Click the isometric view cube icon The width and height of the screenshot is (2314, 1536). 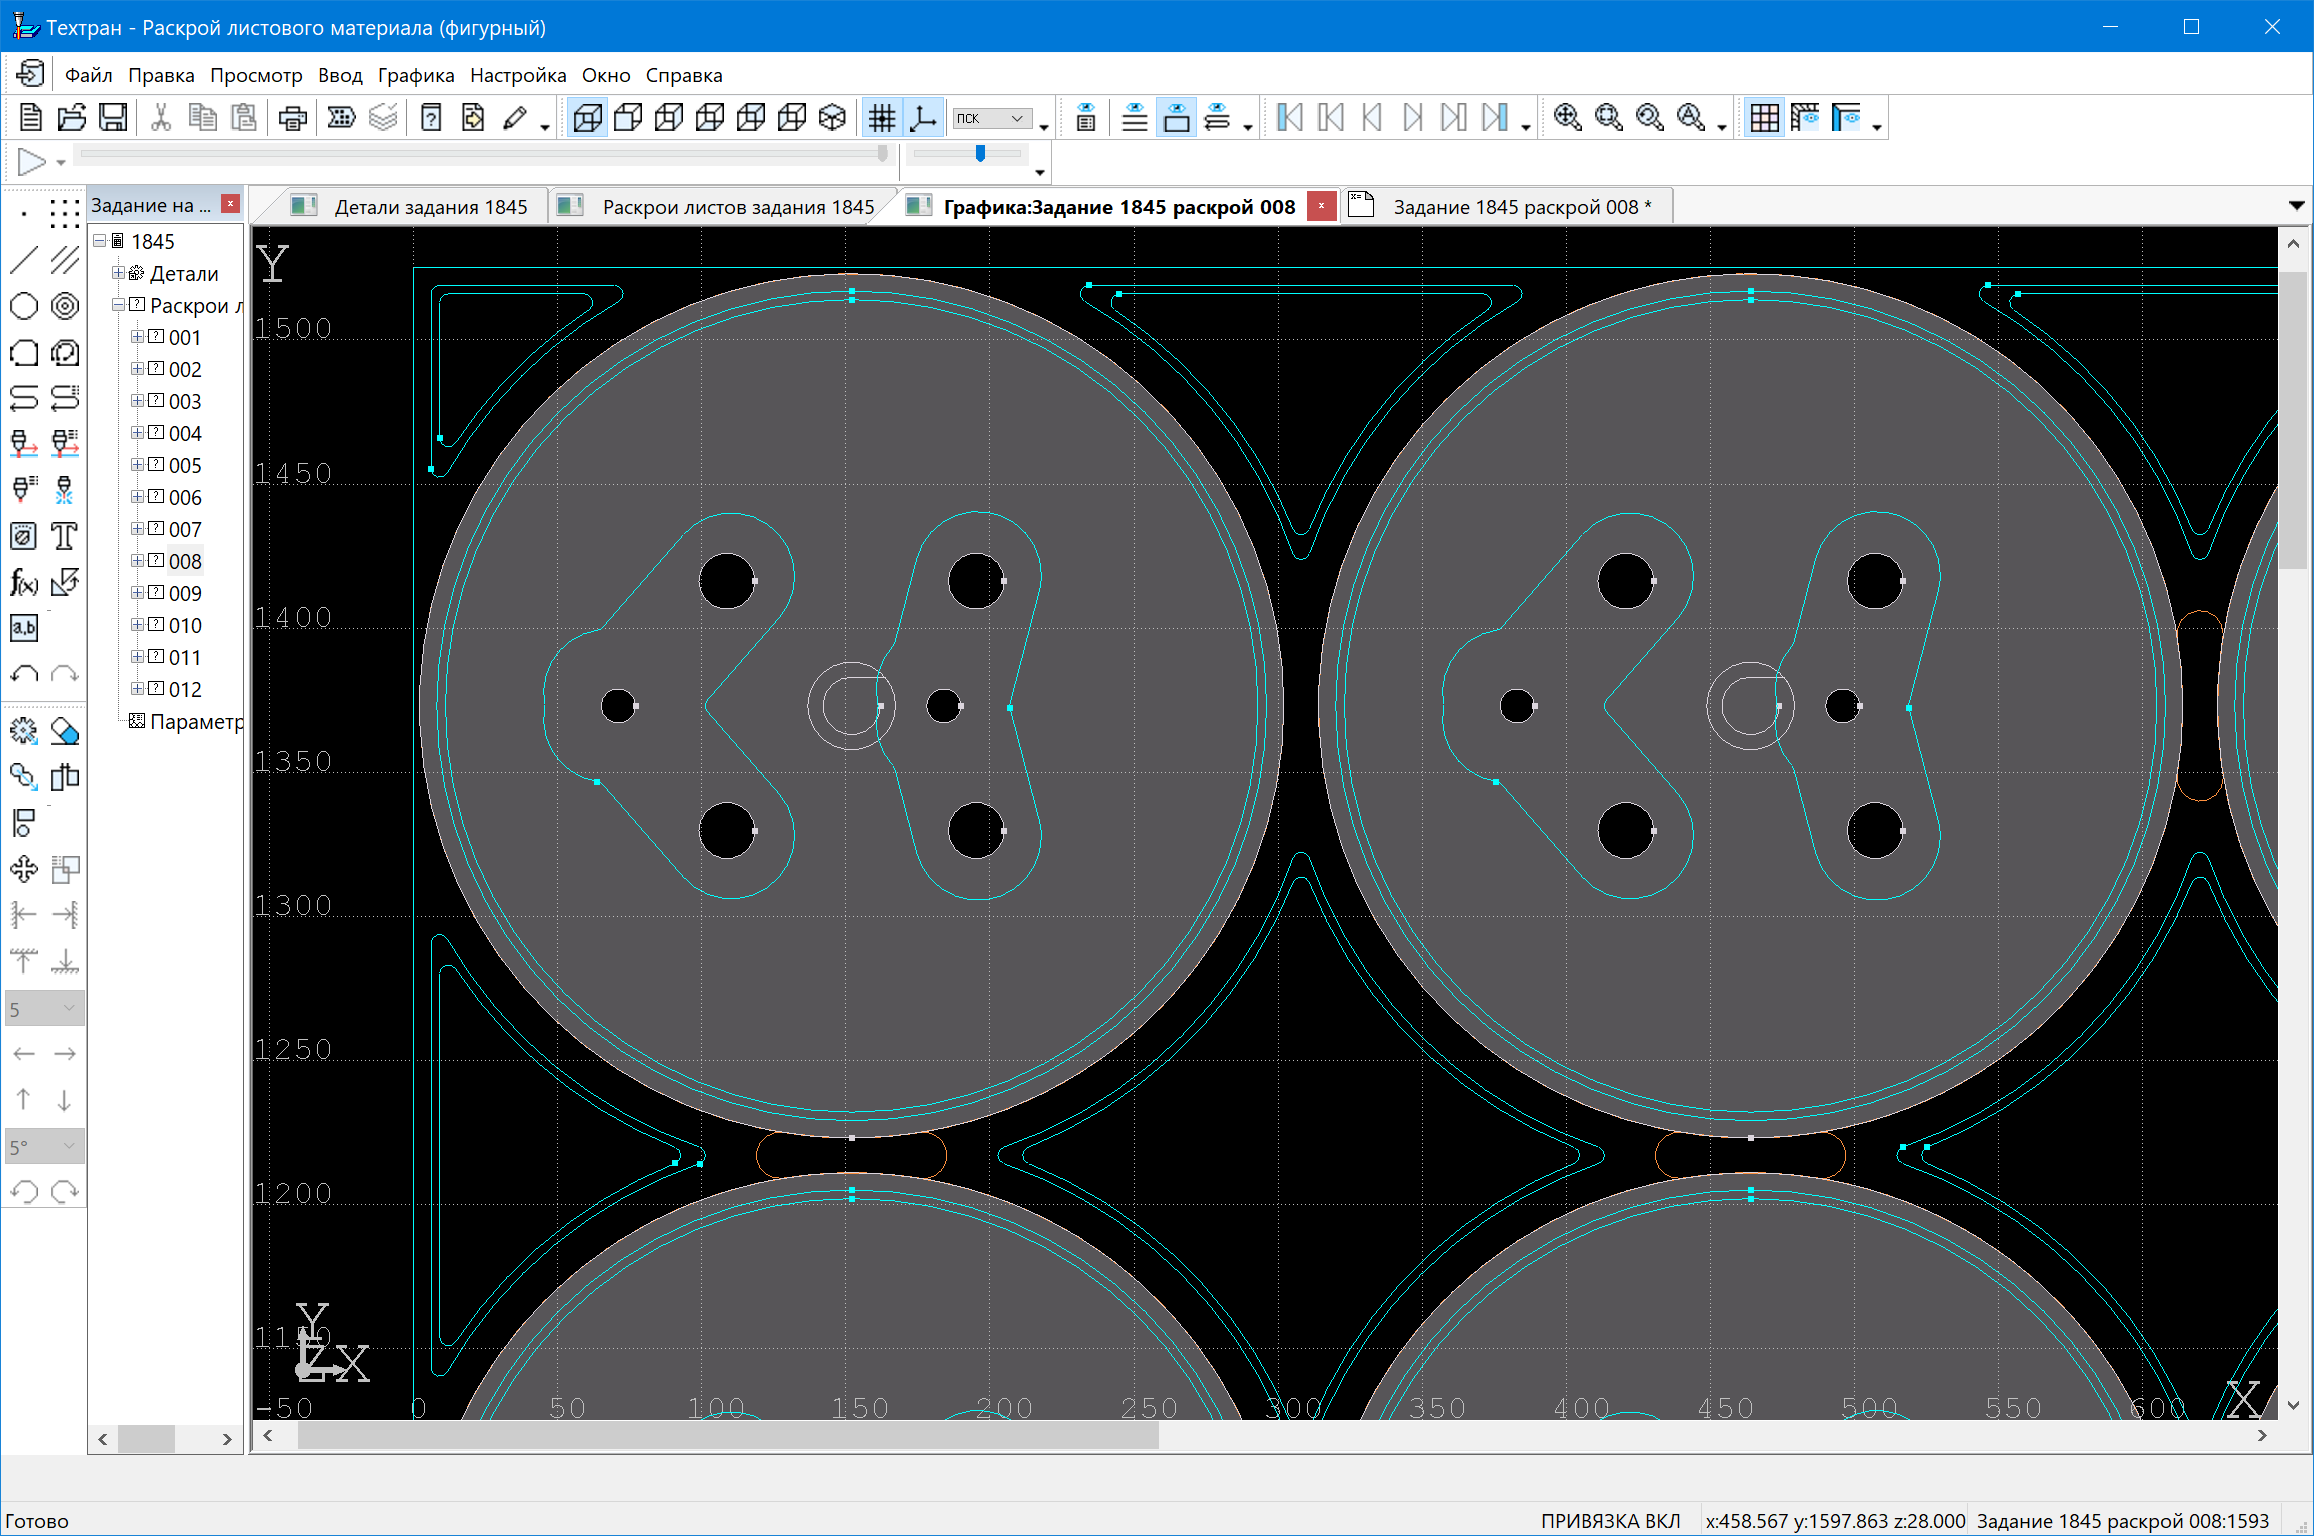pos(832,118)
